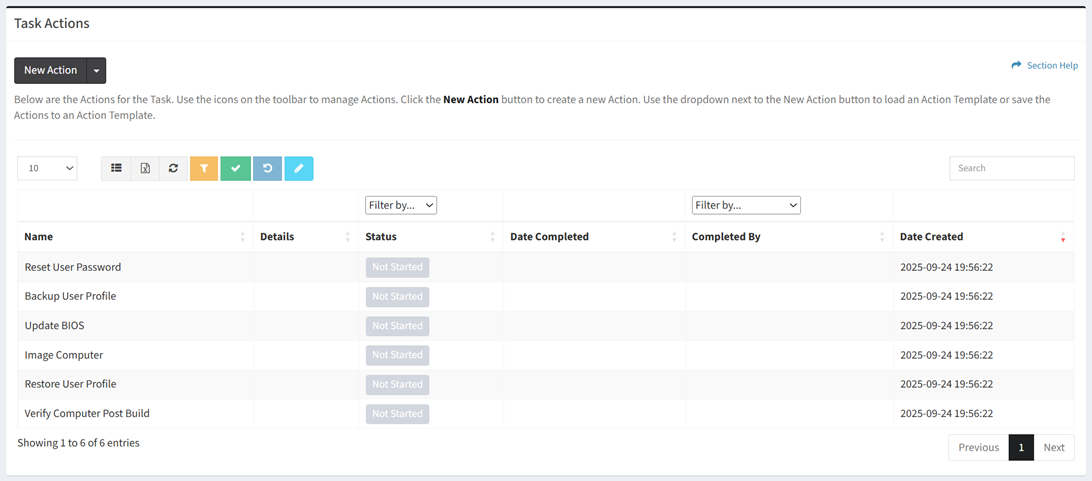
Task: Click the green checkmark complete button
Action: [x=235, y=168]
